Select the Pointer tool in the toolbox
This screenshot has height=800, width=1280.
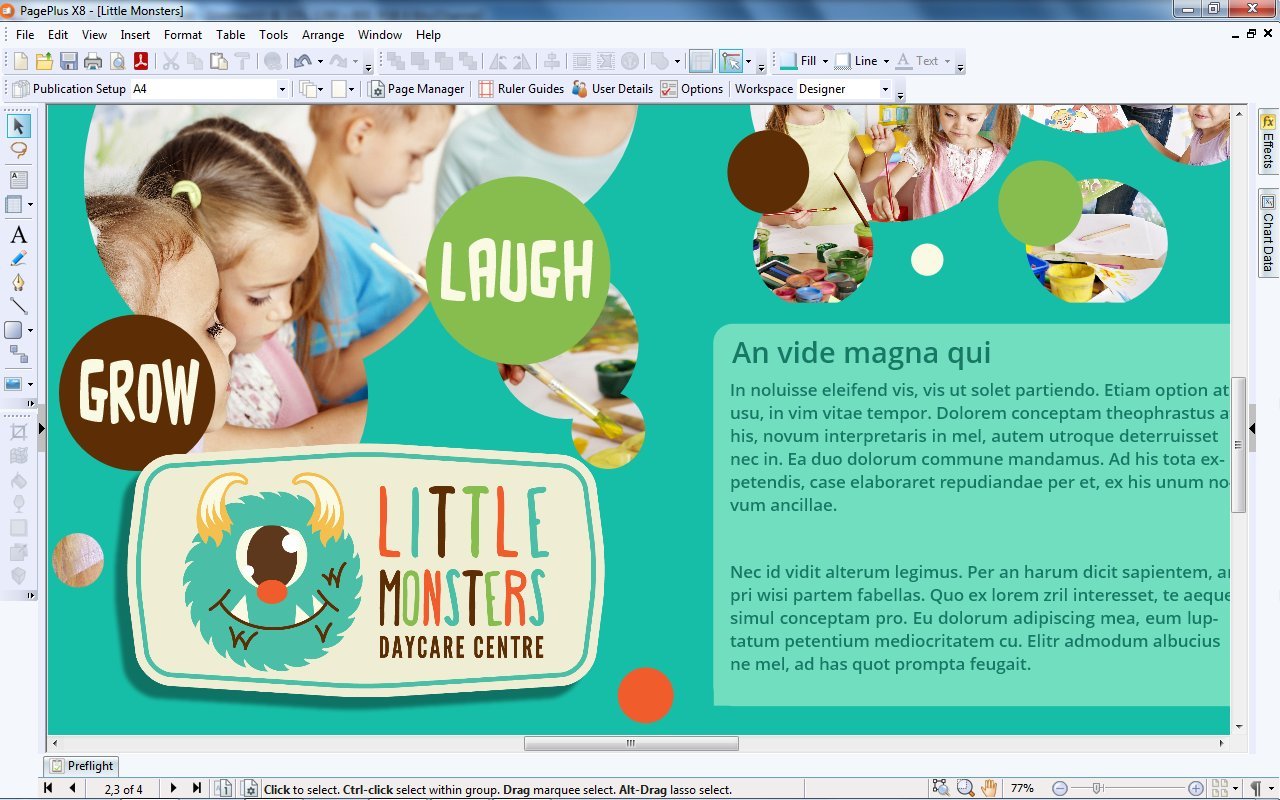coord(19,126)
